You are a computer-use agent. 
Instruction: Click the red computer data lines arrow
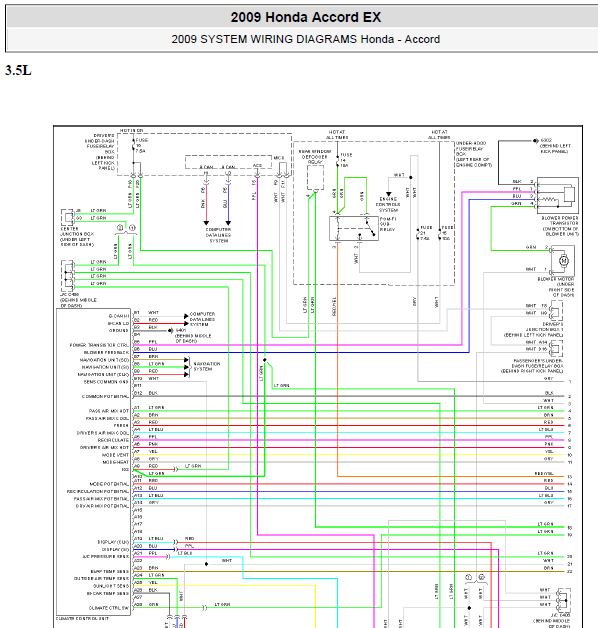[x=206, y=223]
